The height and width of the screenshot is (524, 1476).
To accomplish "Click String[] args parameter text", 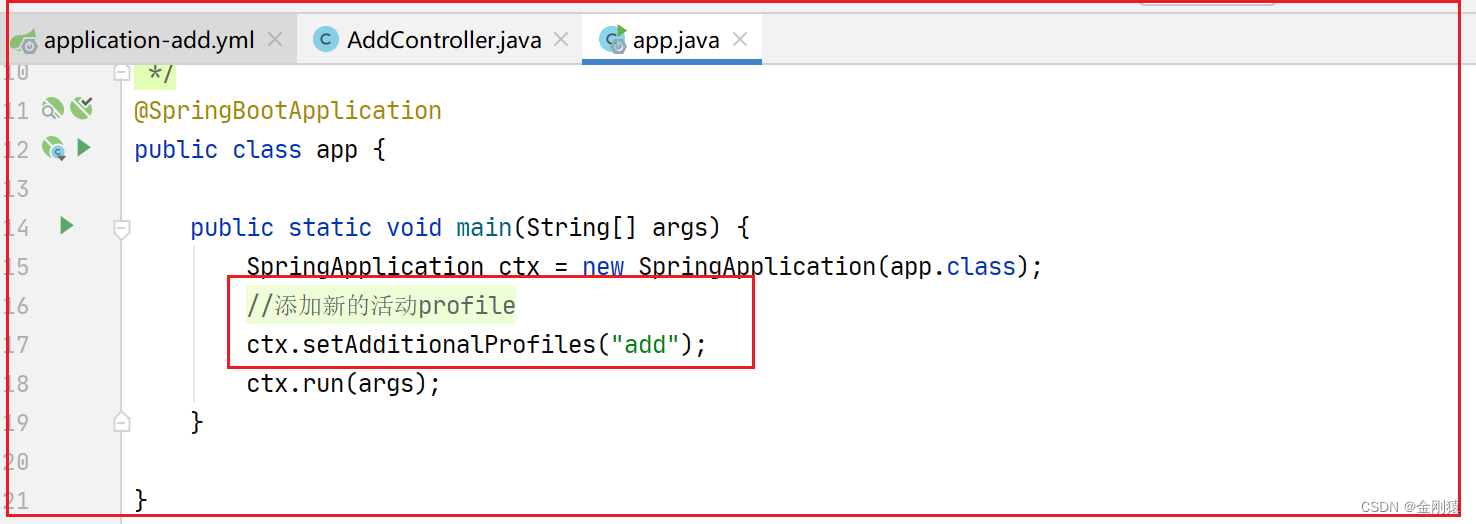I will [617, 228].
